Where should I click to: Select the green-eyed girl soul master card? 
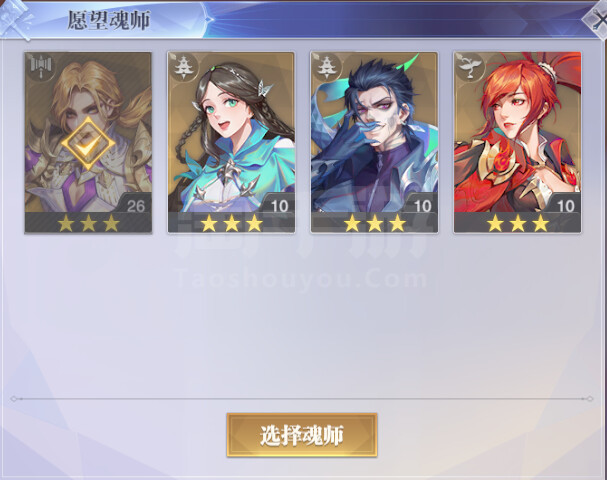tap(231, 142)
